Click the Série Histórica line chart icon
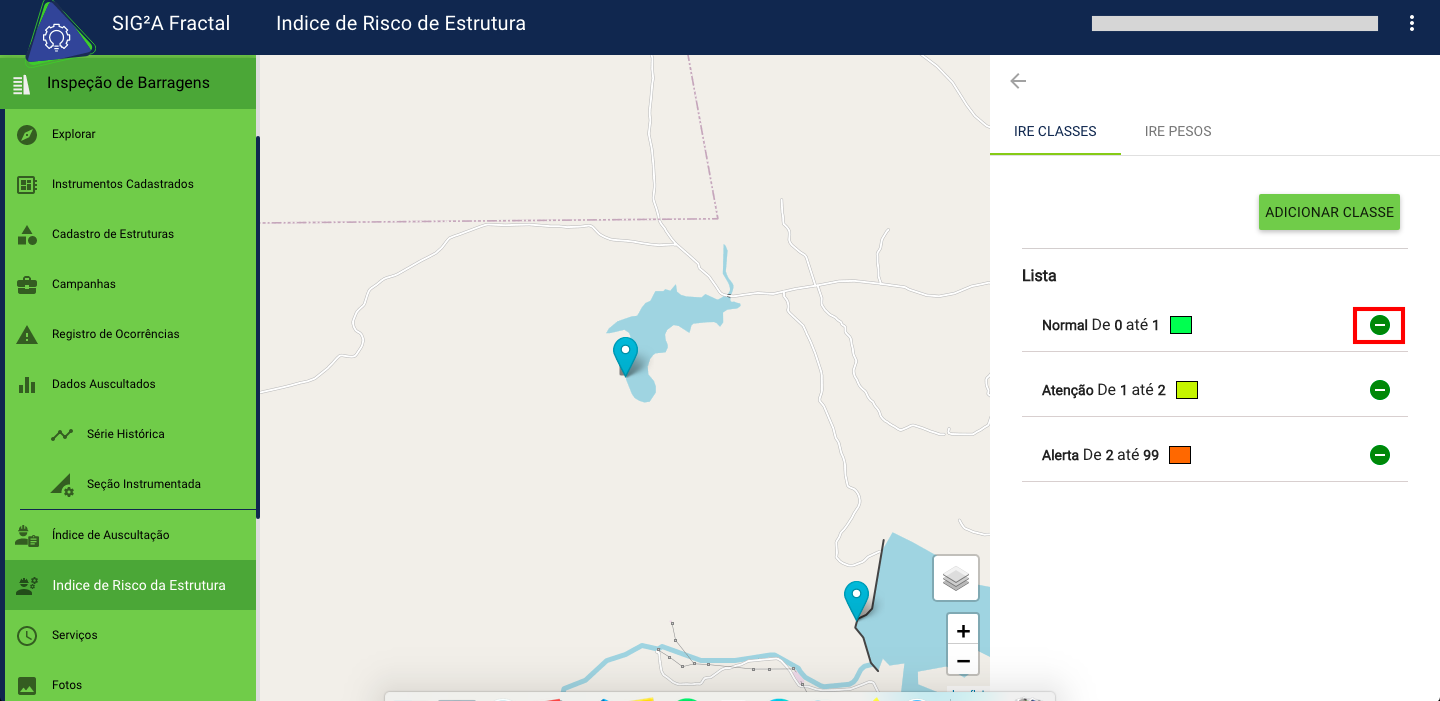 [63, 435]
